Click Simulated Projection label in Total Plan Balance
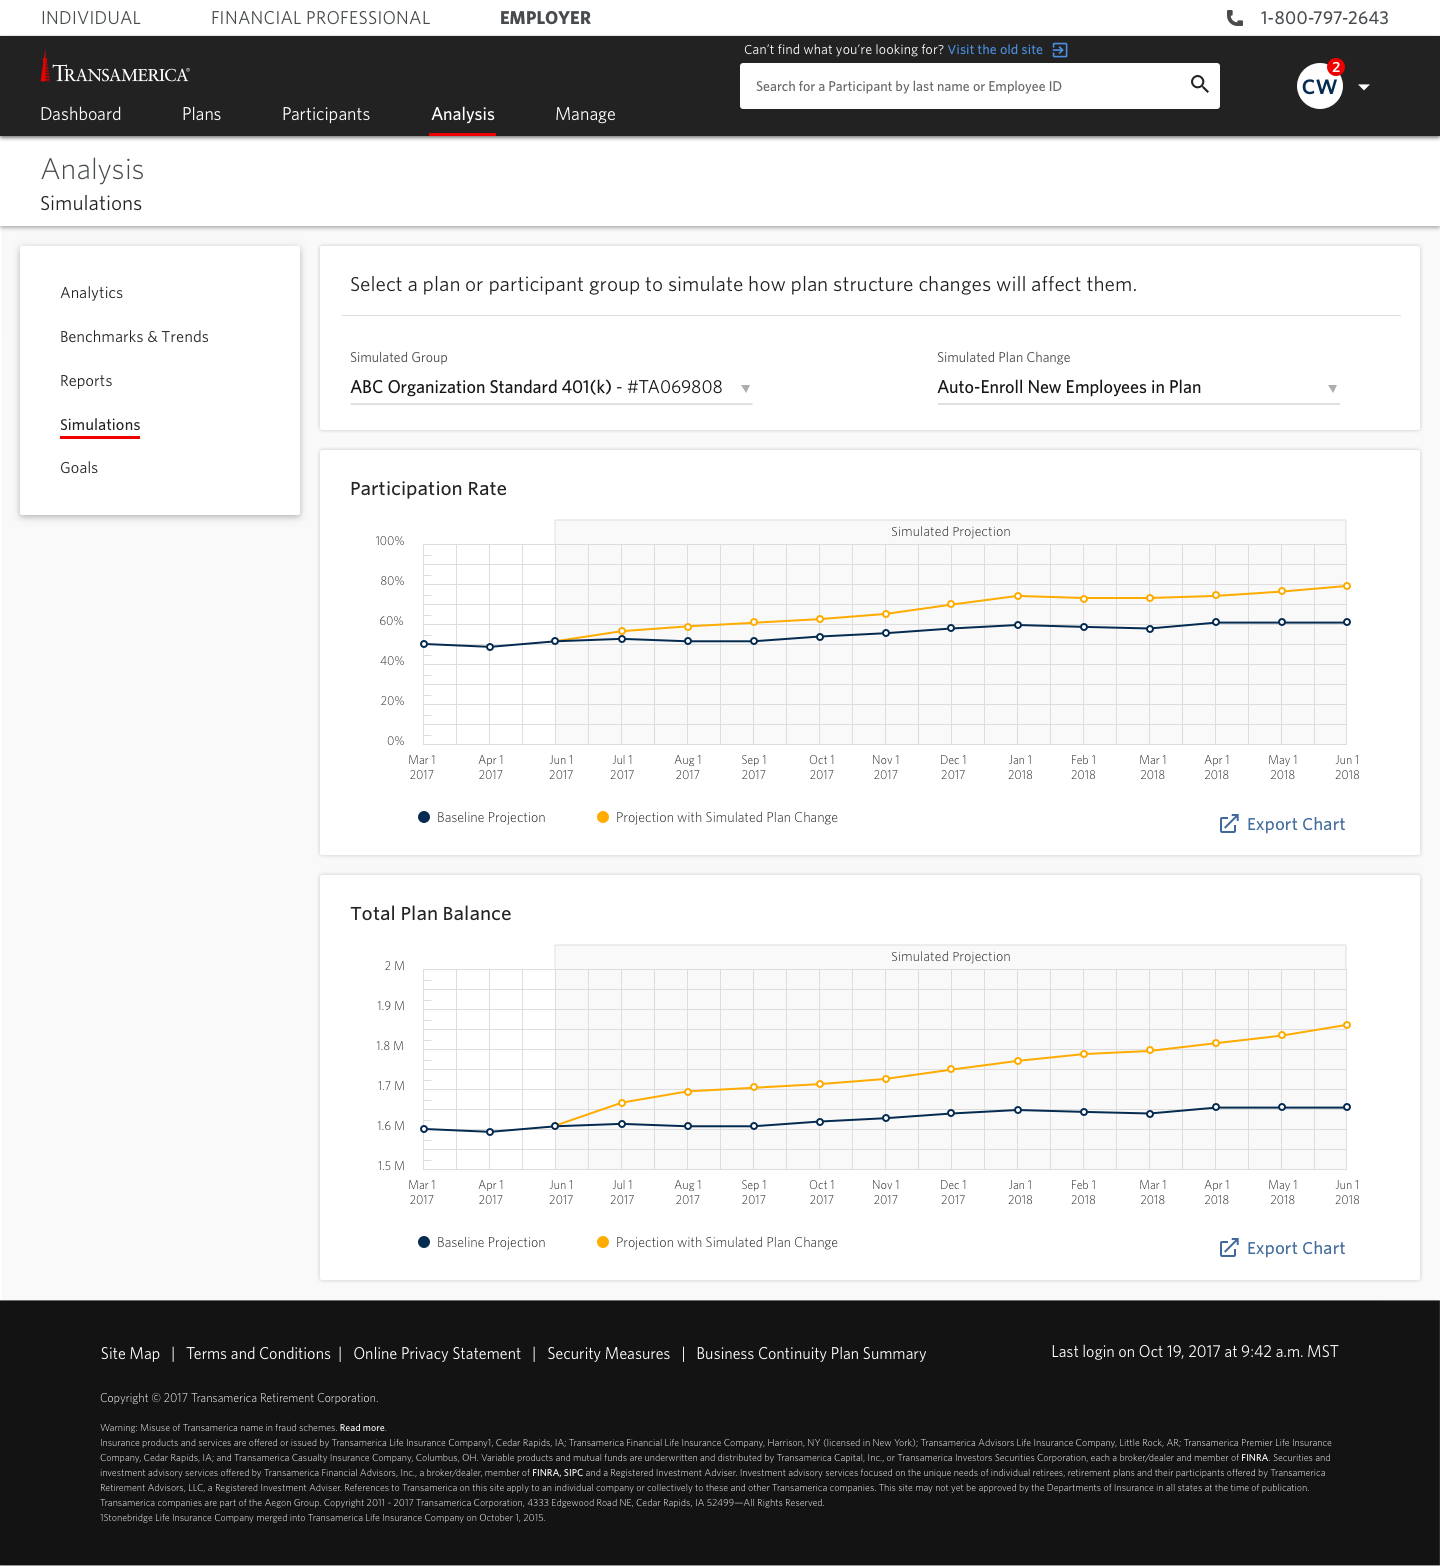 [950, 957]
